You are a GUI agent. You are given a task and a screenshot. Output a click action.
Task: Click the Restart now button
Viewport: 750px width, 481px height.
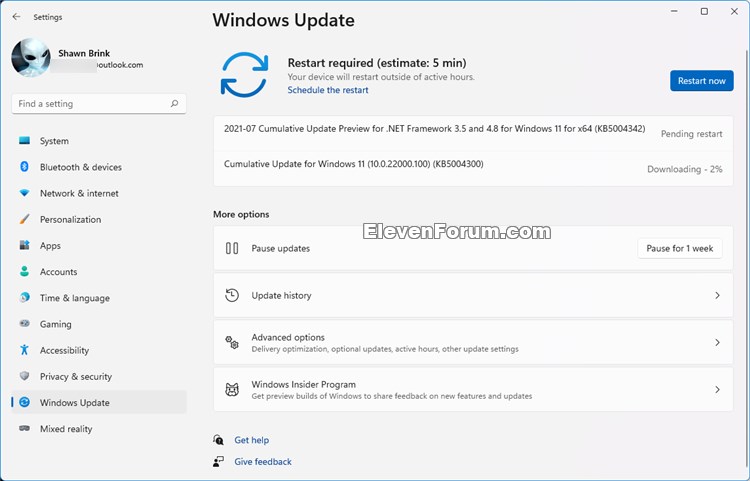point(702,81)
